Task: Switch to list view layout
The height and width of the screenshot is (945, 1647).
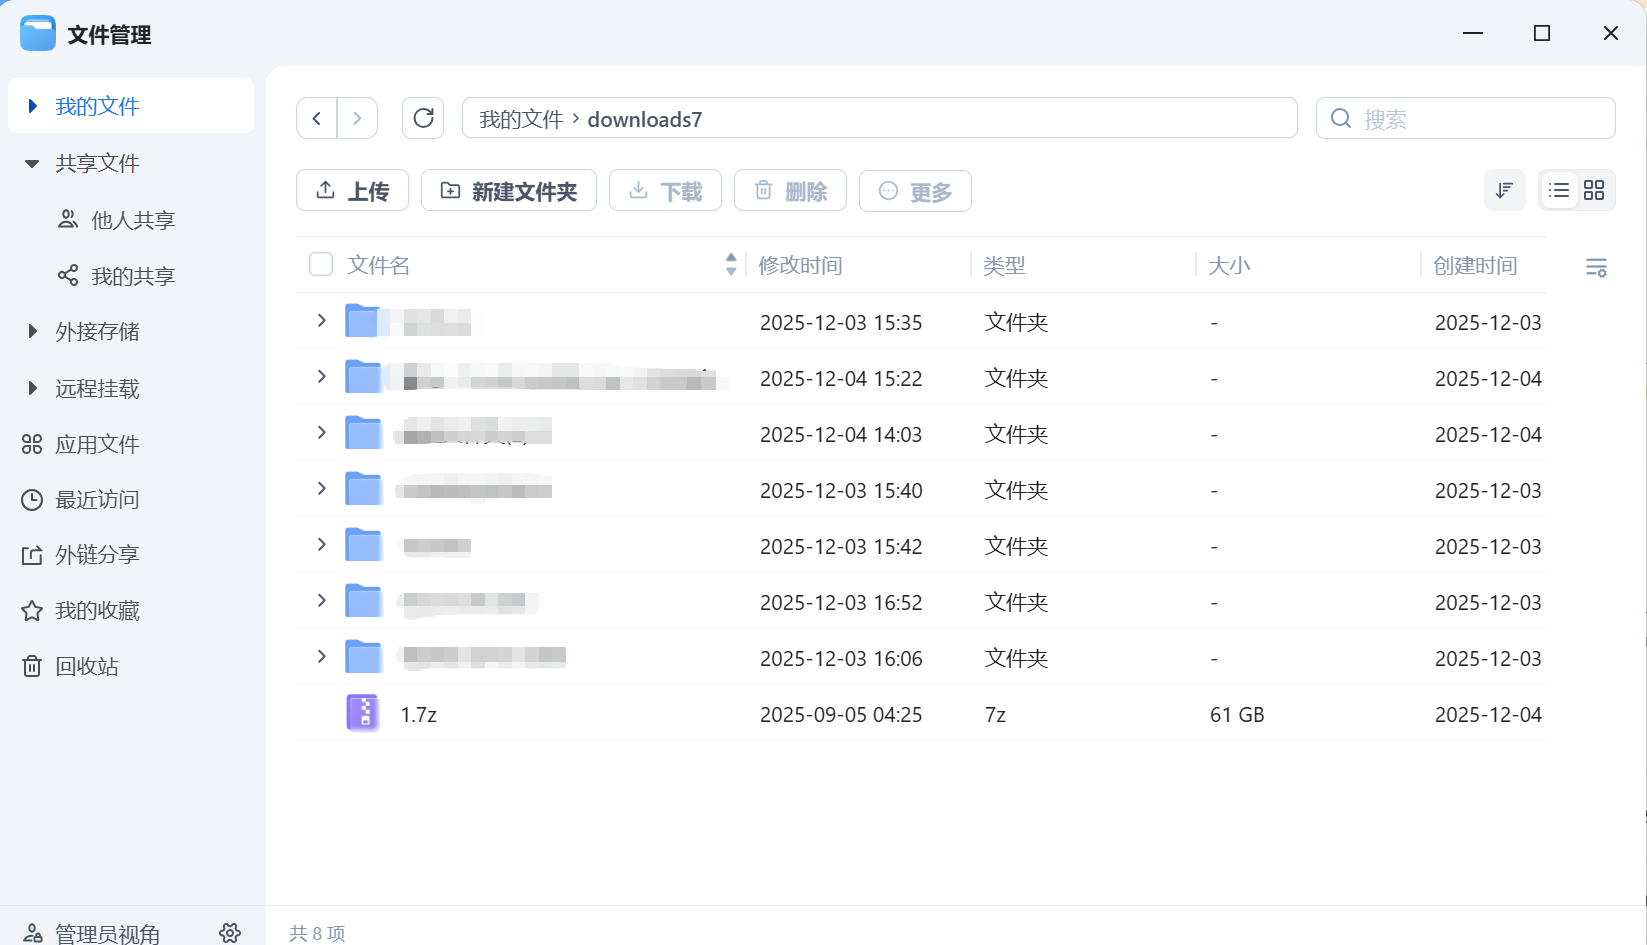Action: (1558, 190)
